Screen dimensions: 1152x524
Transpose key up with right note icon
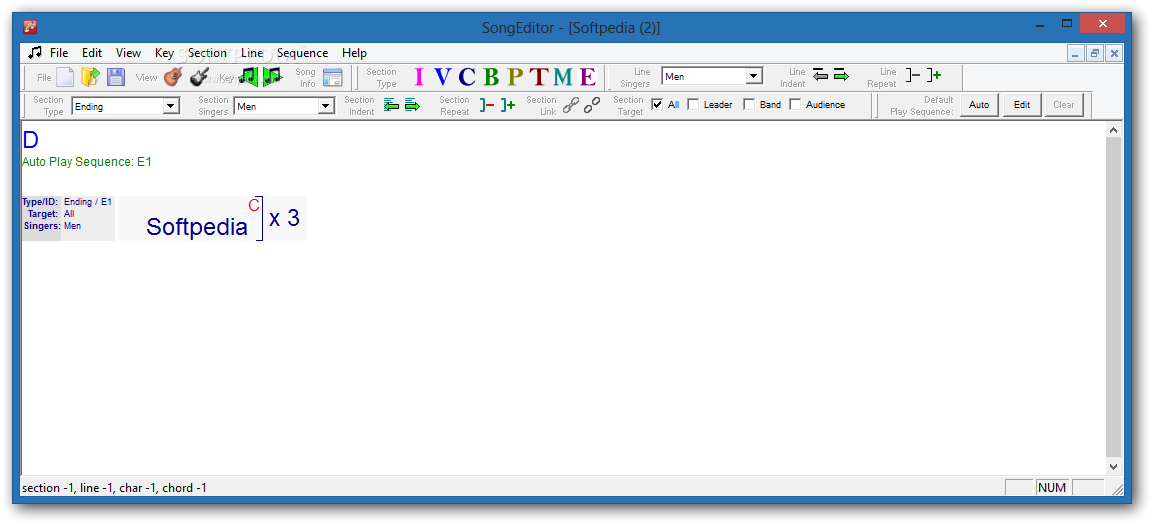(272, 76)
